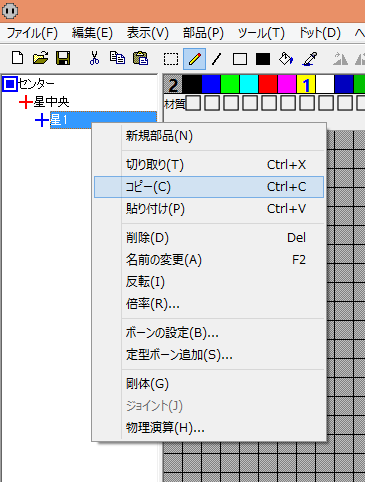365x482 pixels.
Task: Open 物理演算(H)... from the context menu
Action: [209, 428]
